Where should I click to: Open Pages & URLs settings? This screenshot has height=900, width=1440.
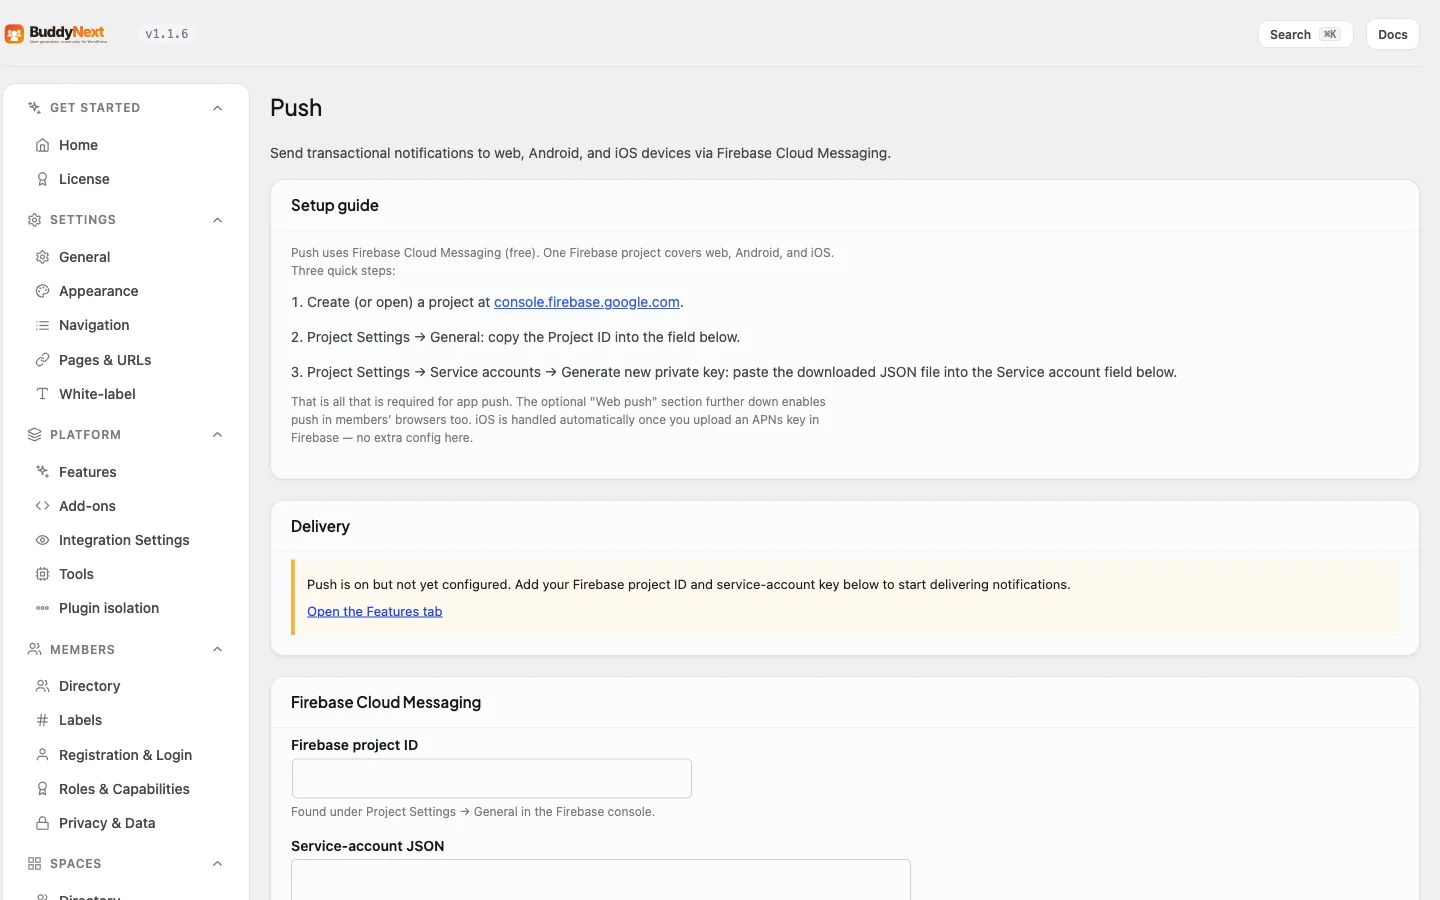pos(126,360)
